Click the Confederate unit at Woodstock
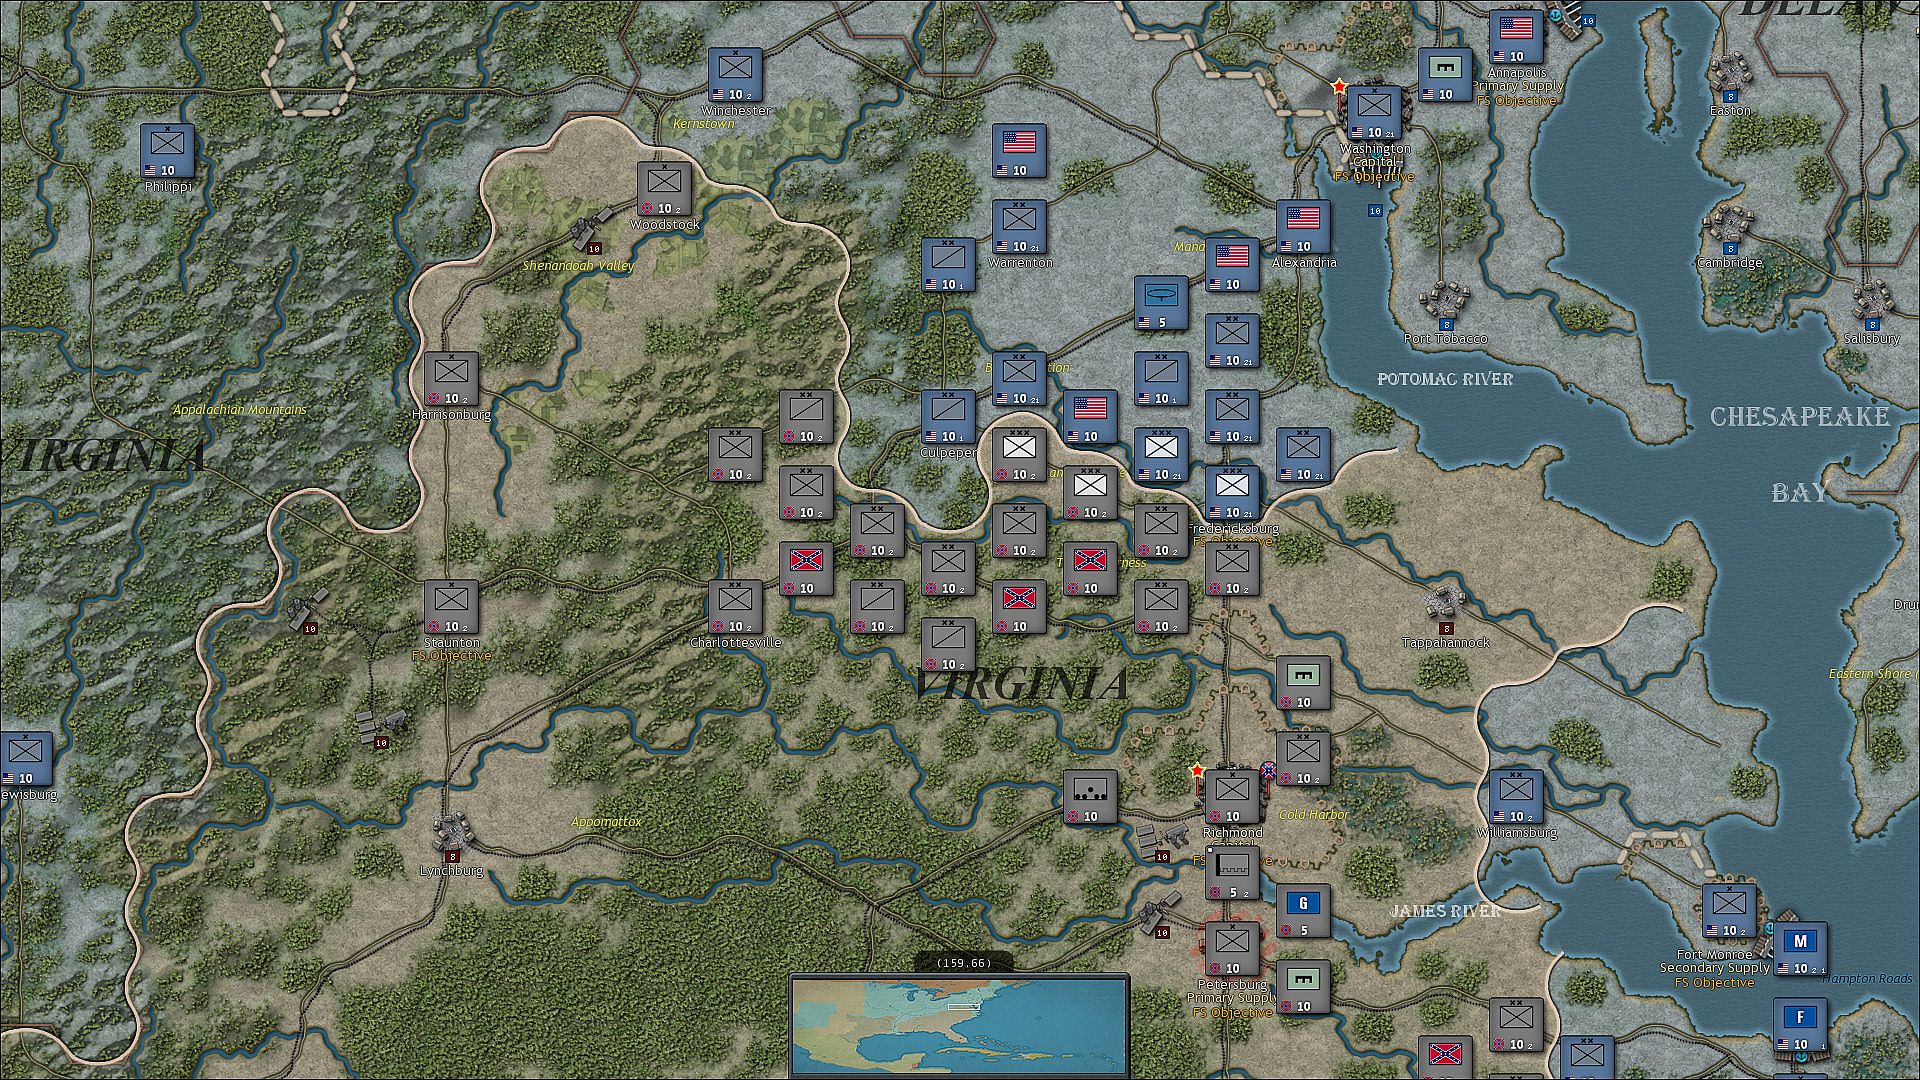The image size is (1920, 1080). pyautogui.click(x=664, y=188)
